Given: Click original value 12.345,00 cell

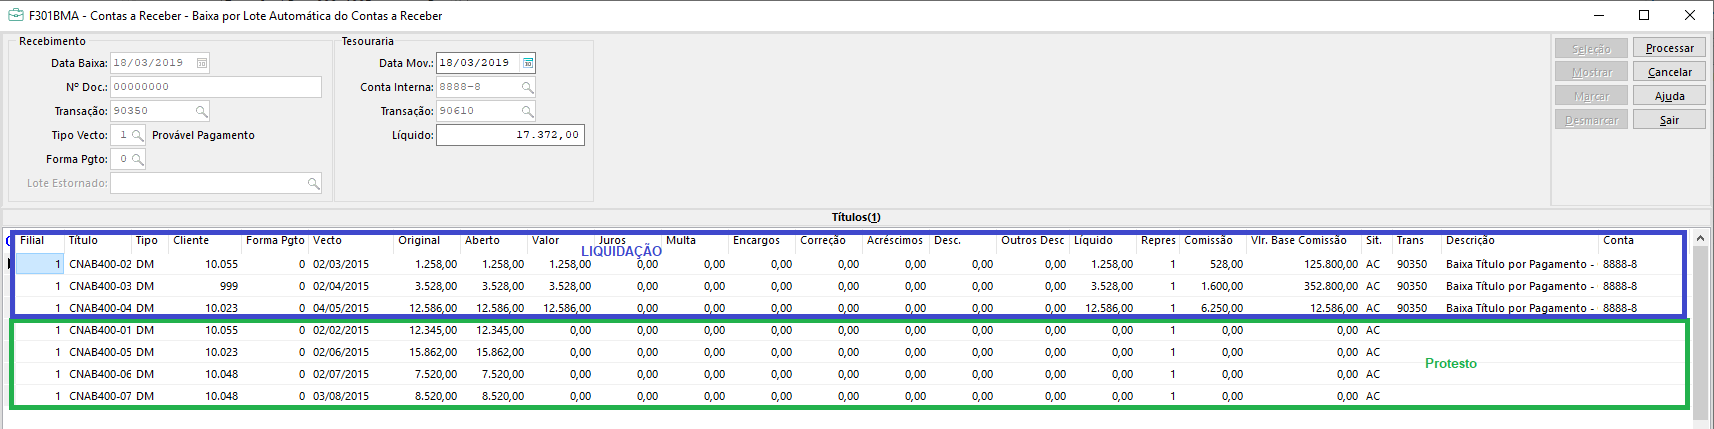Looking at the screenshot, I should [433, 330].
